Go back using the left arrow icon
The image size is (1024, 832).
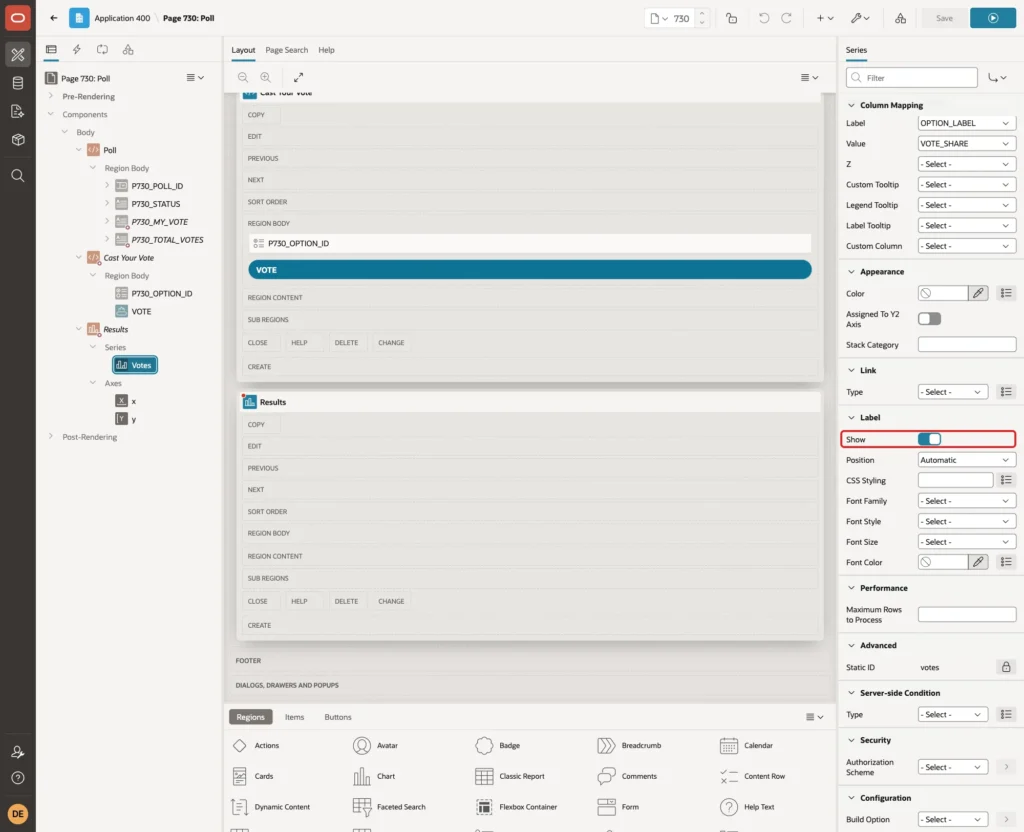54,18
